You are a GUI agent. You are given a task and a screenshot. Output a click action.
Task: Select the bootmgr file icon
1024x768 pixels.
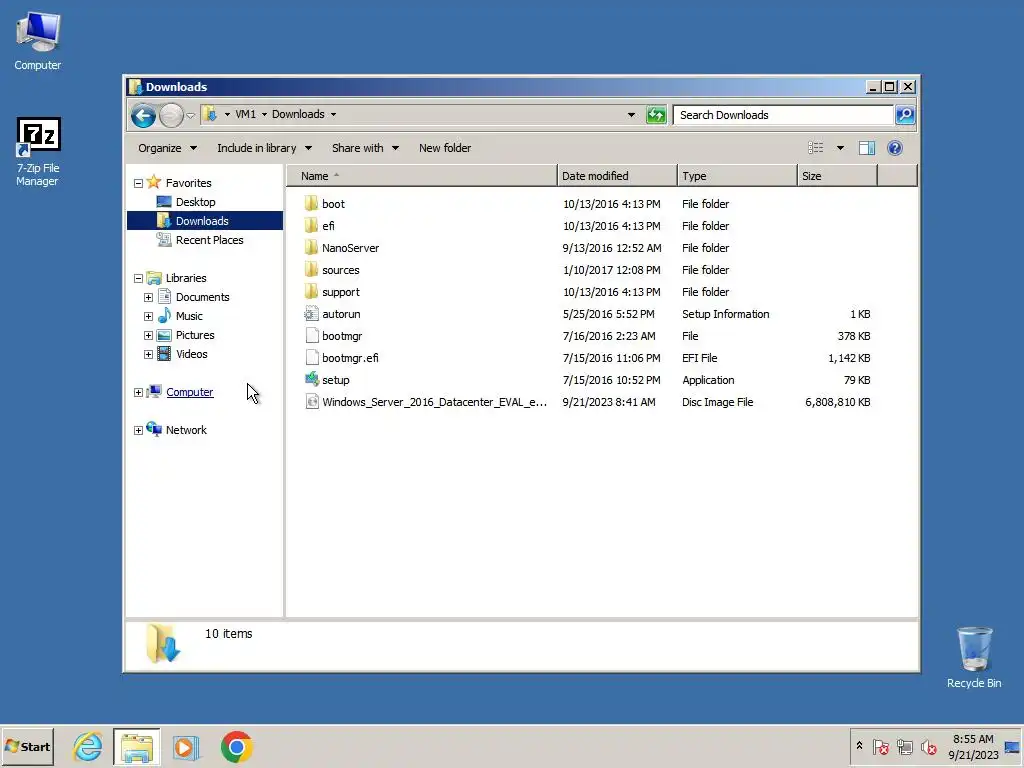(312, 336)
